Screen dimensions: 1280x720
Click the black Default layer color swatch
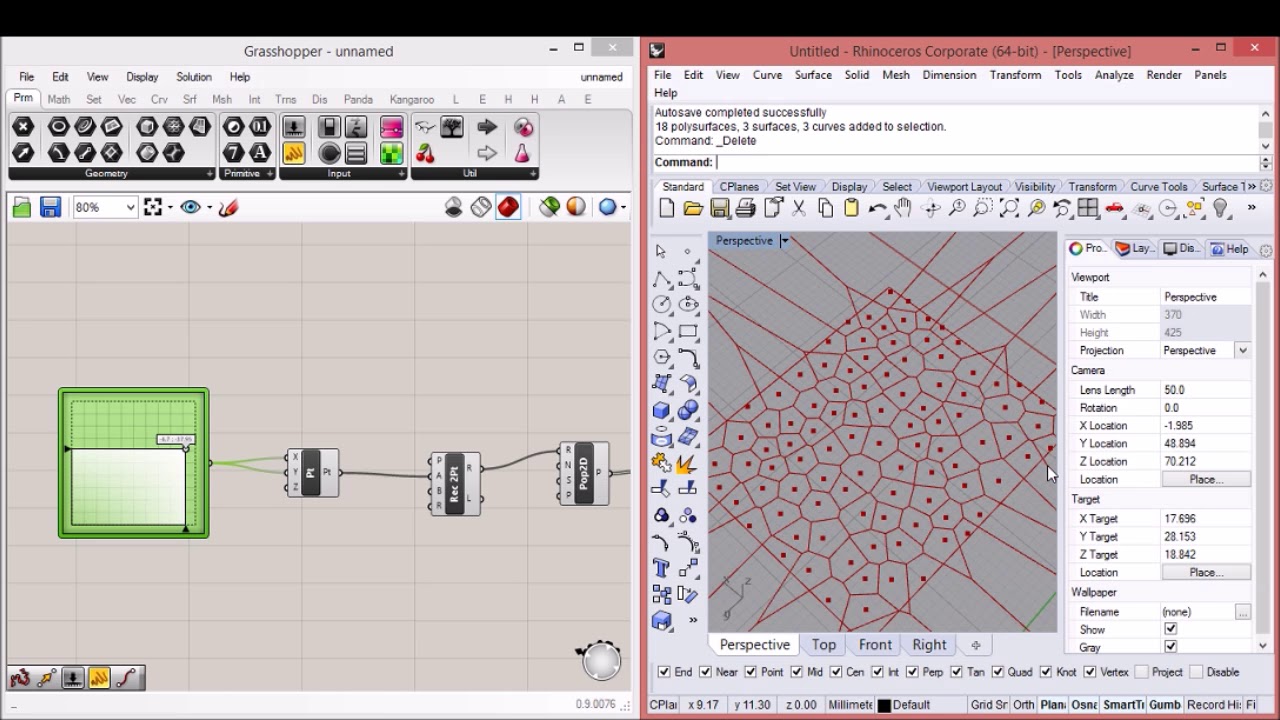883,705
